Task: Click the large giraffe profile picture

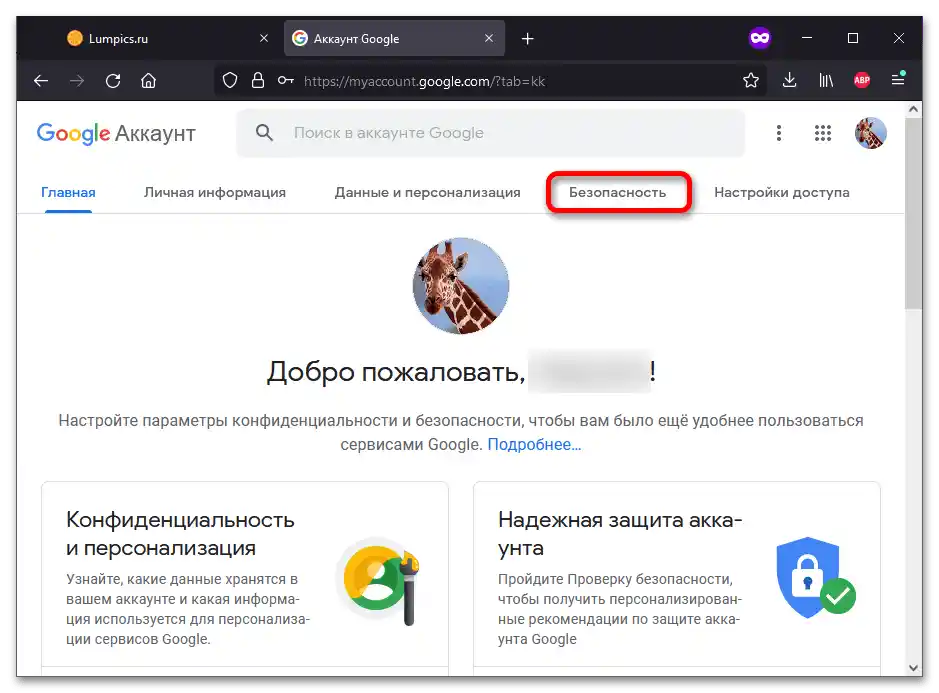Action: pos(461,286)
